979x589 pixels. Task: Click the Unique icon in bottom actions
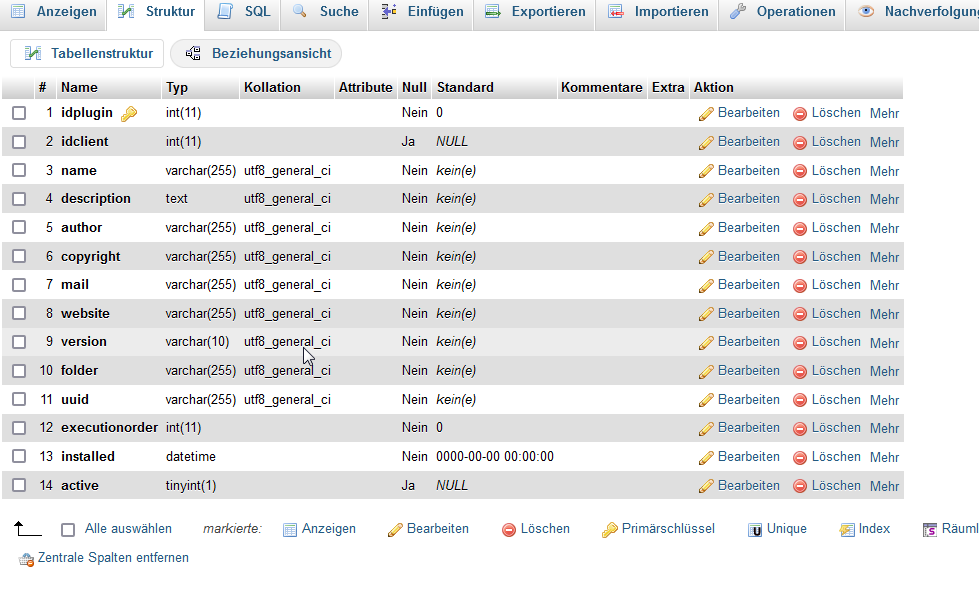[755, 530]
